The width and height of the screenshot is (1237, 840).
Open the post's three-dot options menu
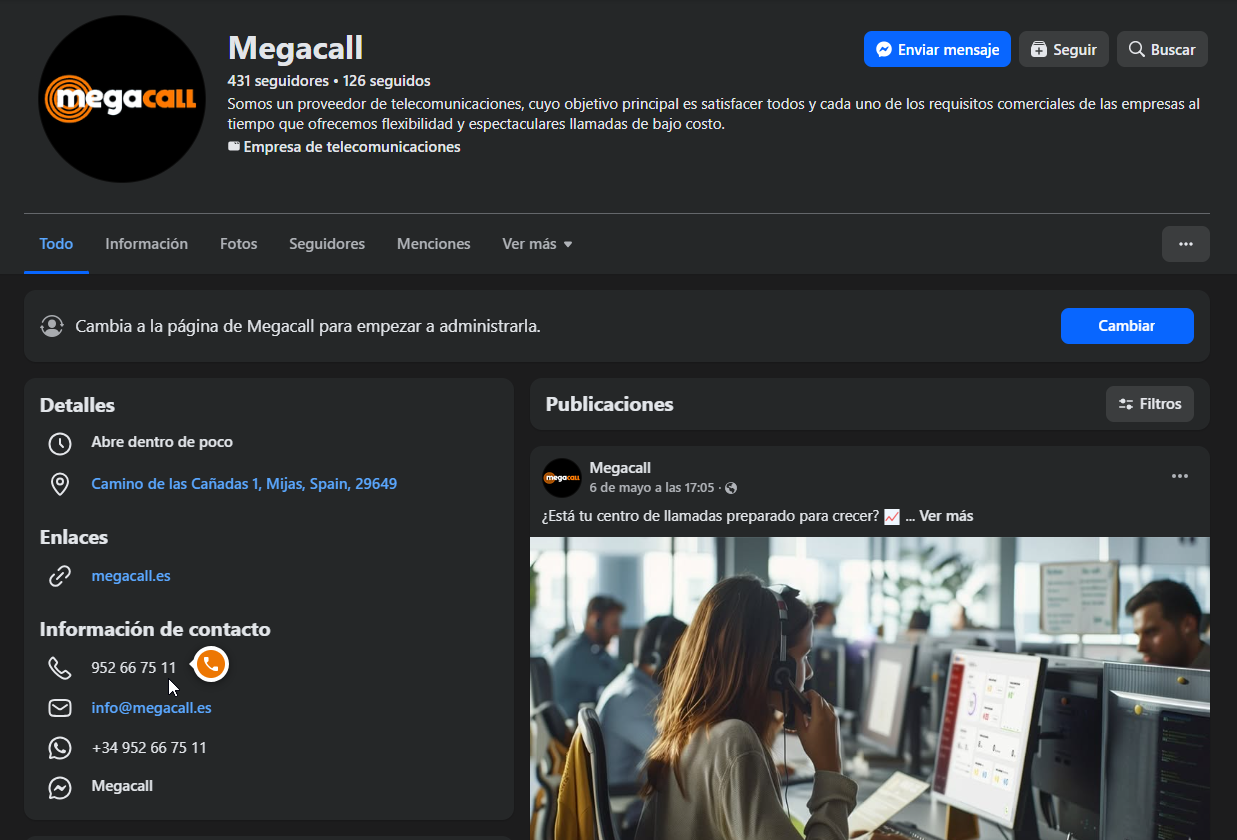[x=1180, y=476]
